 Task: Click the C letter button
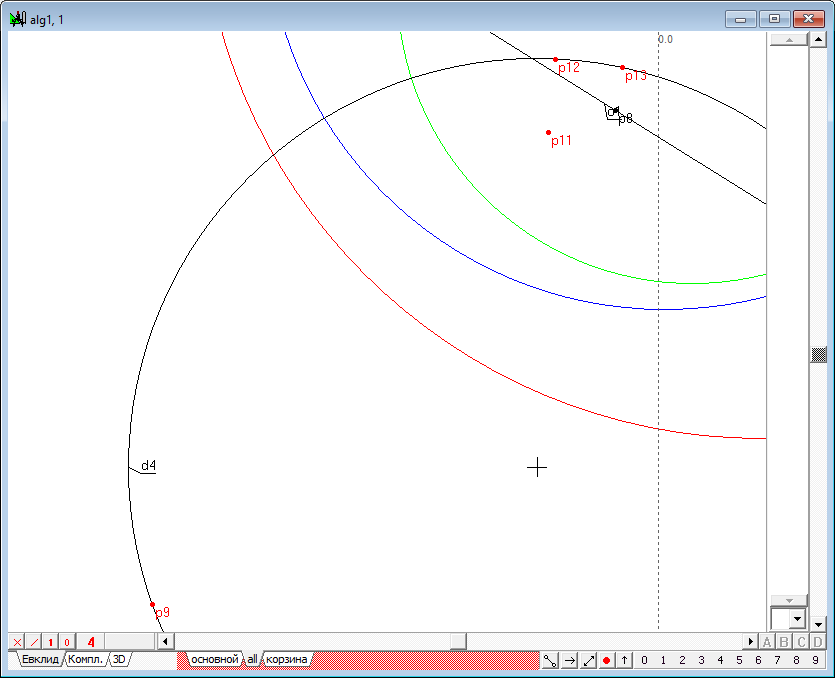(x=800, y=642)
